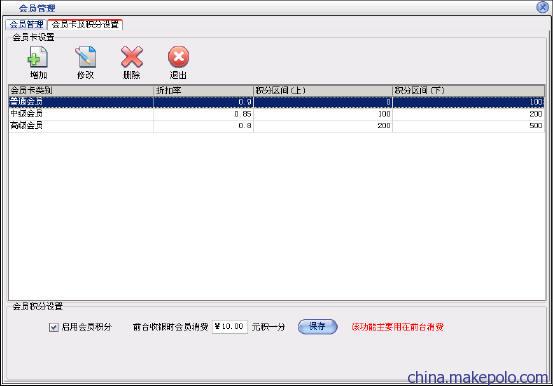Select the 普通会员 row
The width and height of the screenshot is (553, 386).
276,102
